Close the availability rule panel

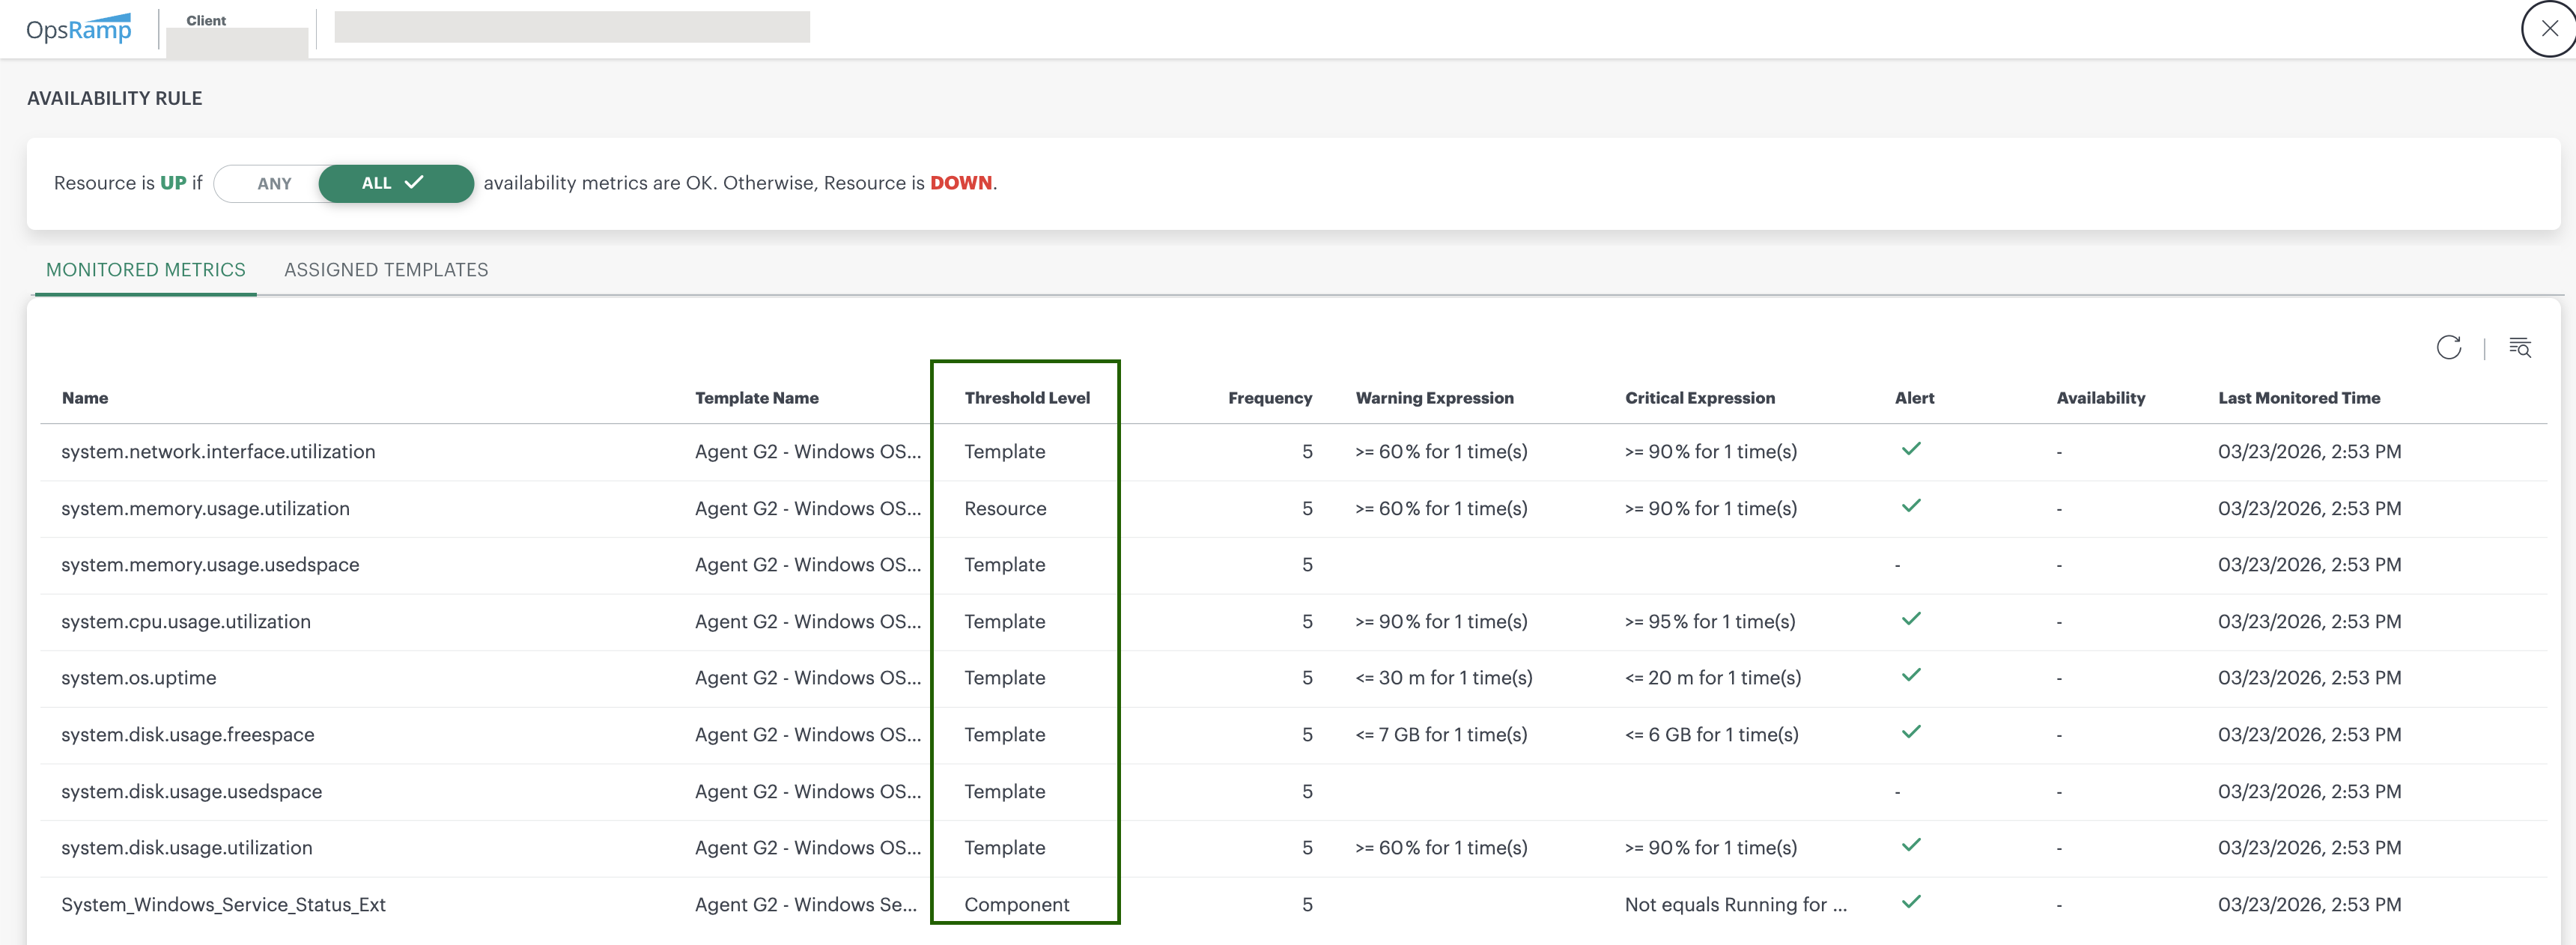point(2548,28)
